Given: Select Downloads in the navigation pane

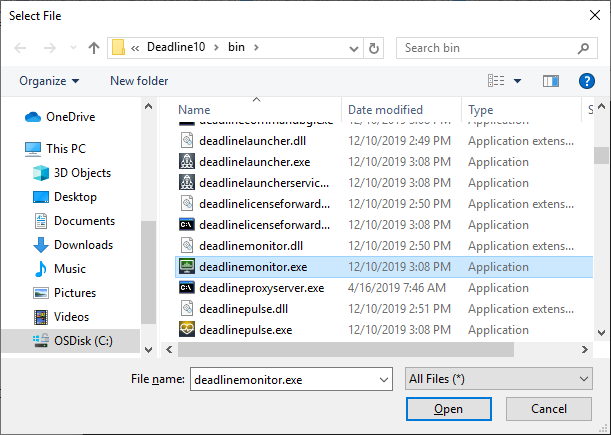Looking at the screenshot, I should click(83, 245).
